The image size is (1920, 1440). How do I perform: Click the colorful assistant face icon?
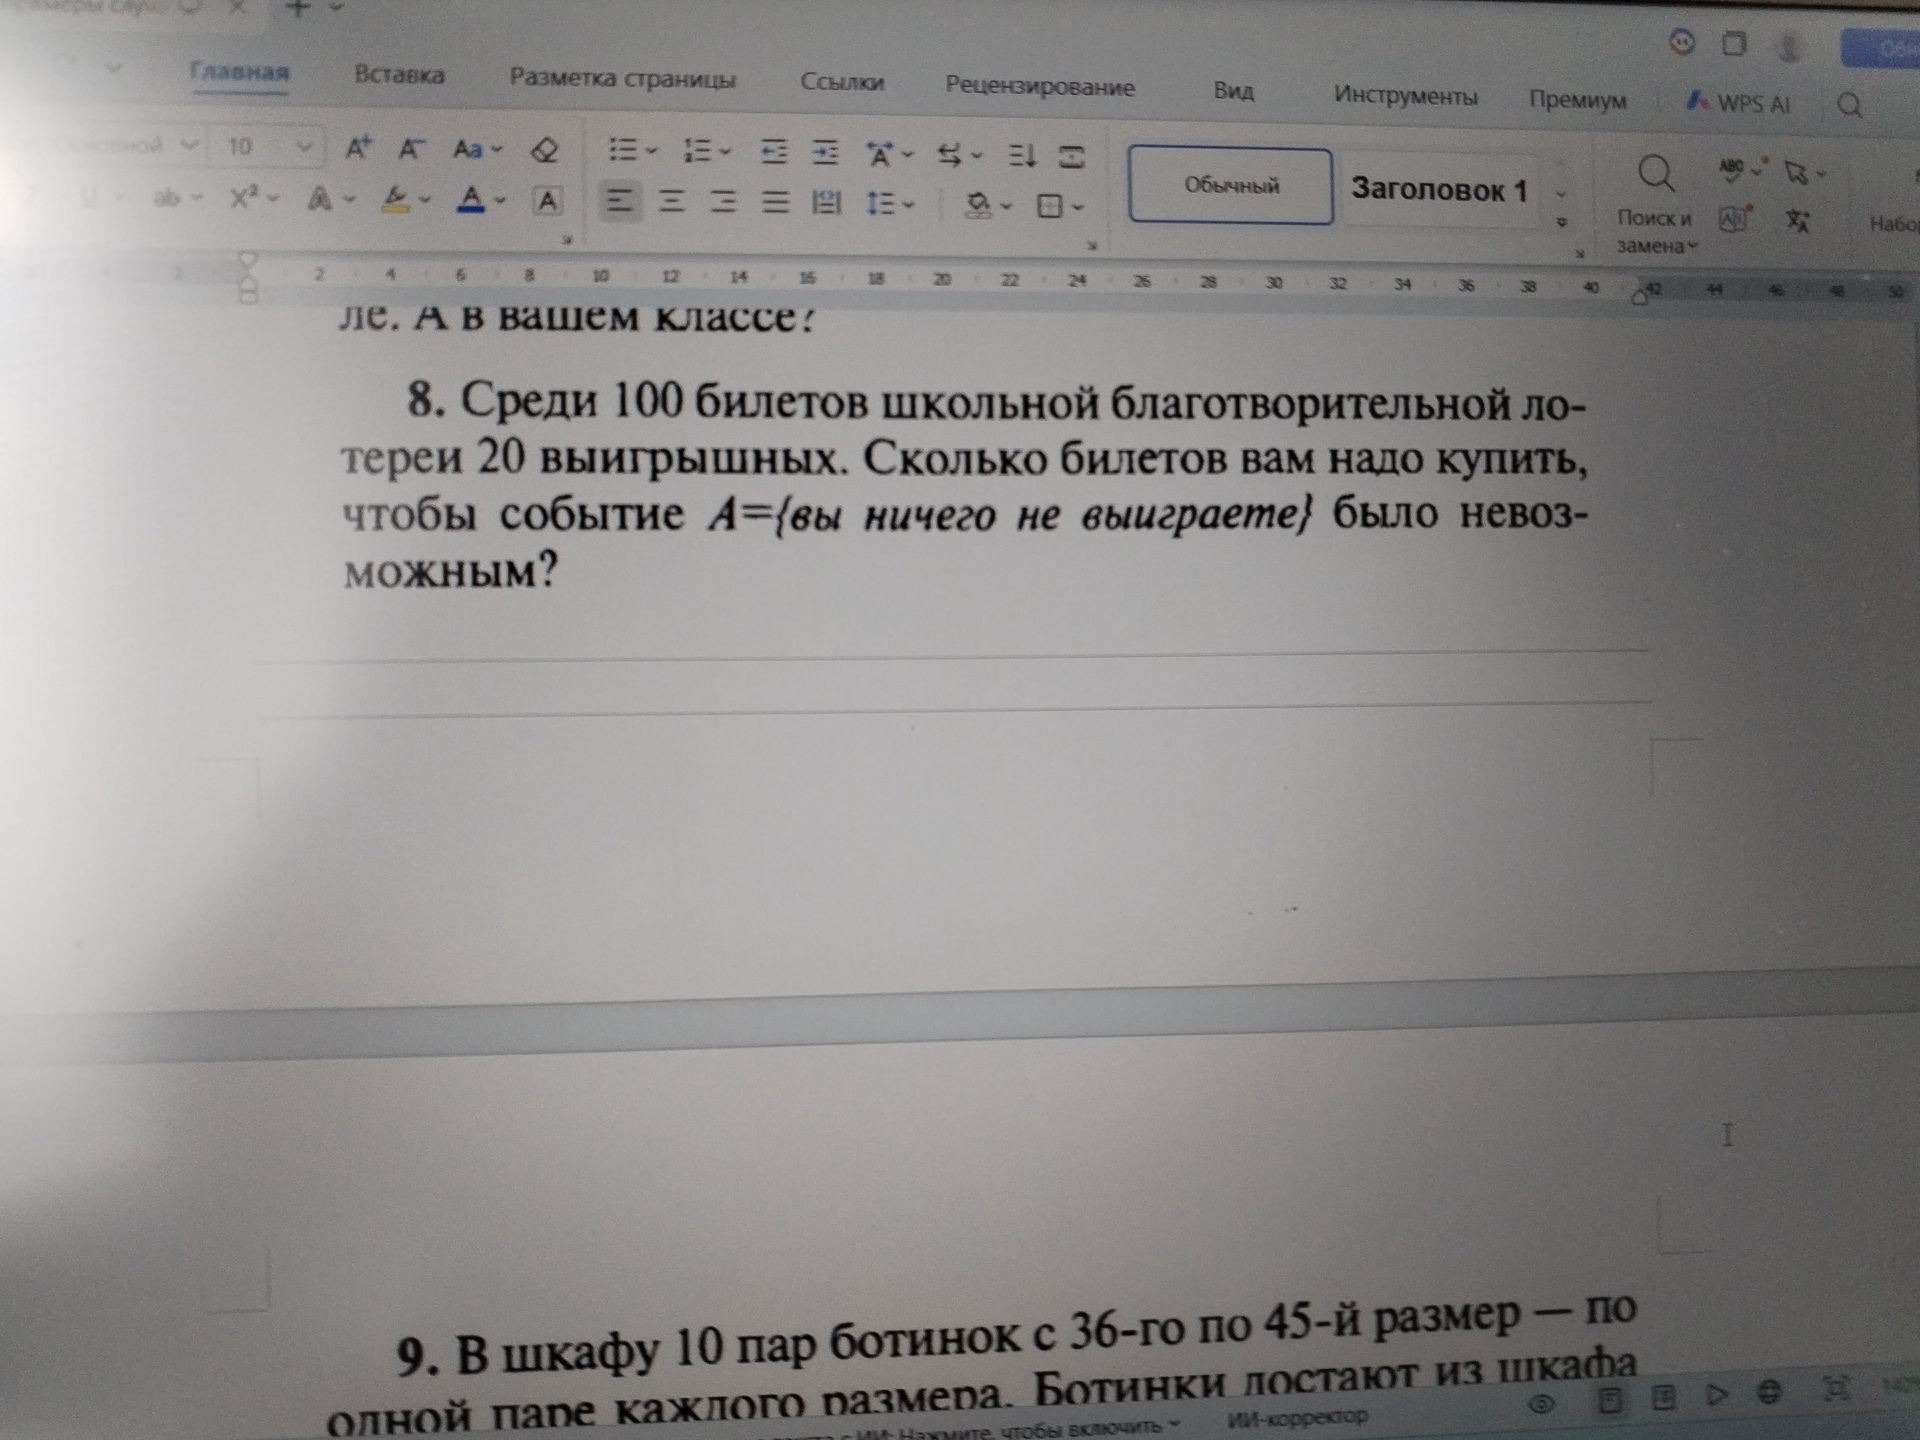[x=1682, y=43]
